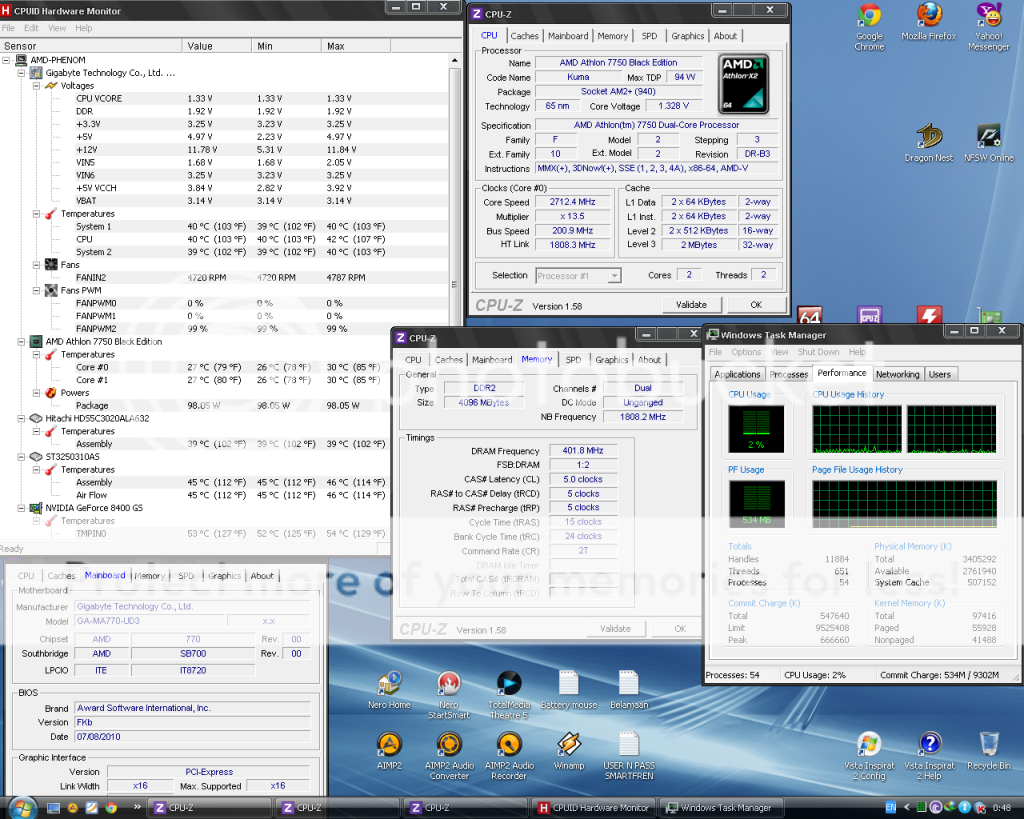The width and height of the screenshot is (1024, 819).
Task: Open Vista Inspirat 2 Help icon
Action: [x=929, y=756]
